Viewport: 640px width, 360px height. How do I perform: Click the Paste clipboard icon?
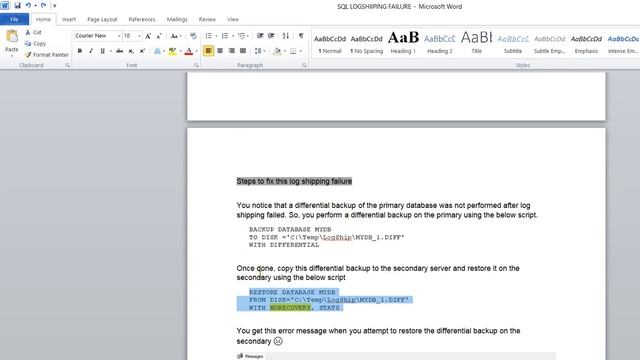(x=11, y=37)
